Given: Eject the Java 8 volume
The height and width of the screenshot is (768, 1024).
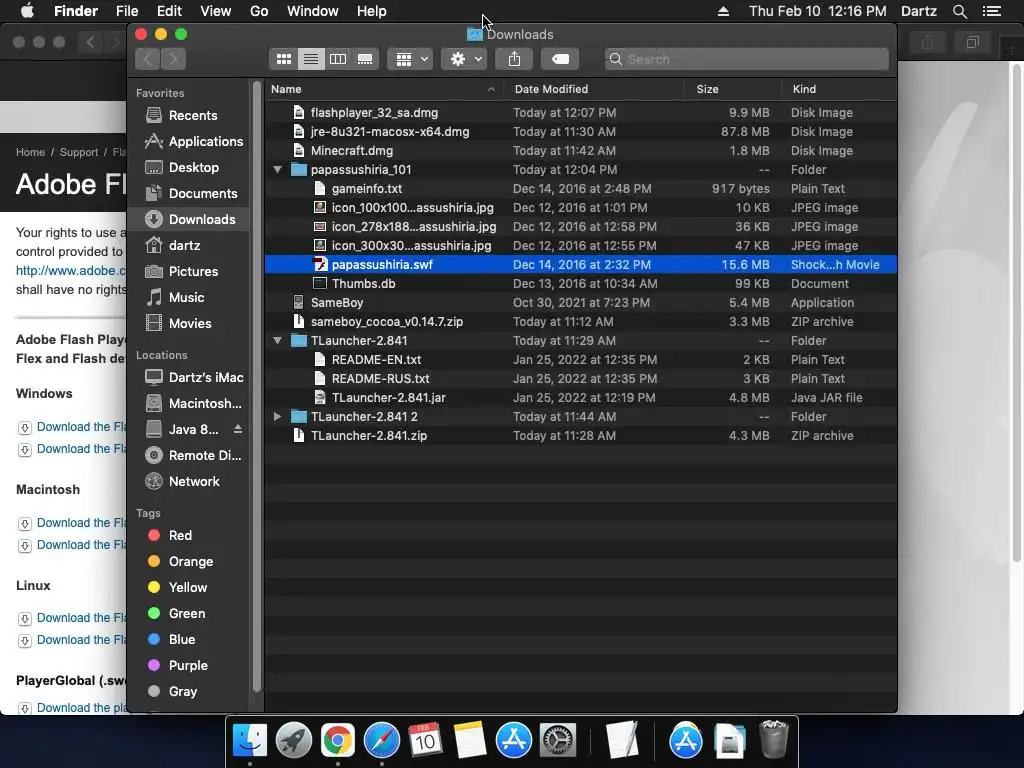Looking at the screenshot, I should (x=238, y=429).
